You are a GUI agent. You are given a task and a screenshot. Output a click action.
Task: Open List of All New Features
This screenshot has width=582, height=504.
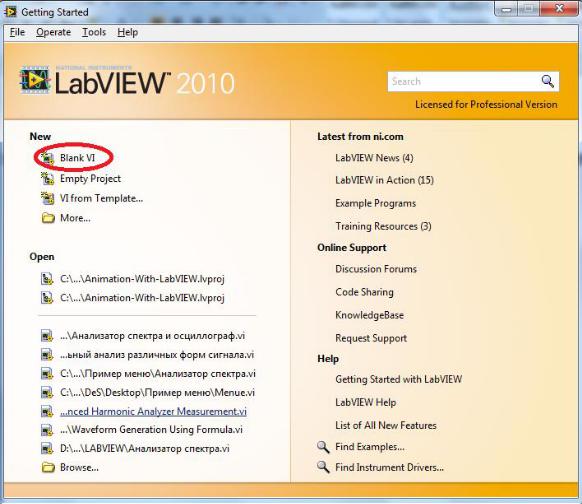[386, 425]
